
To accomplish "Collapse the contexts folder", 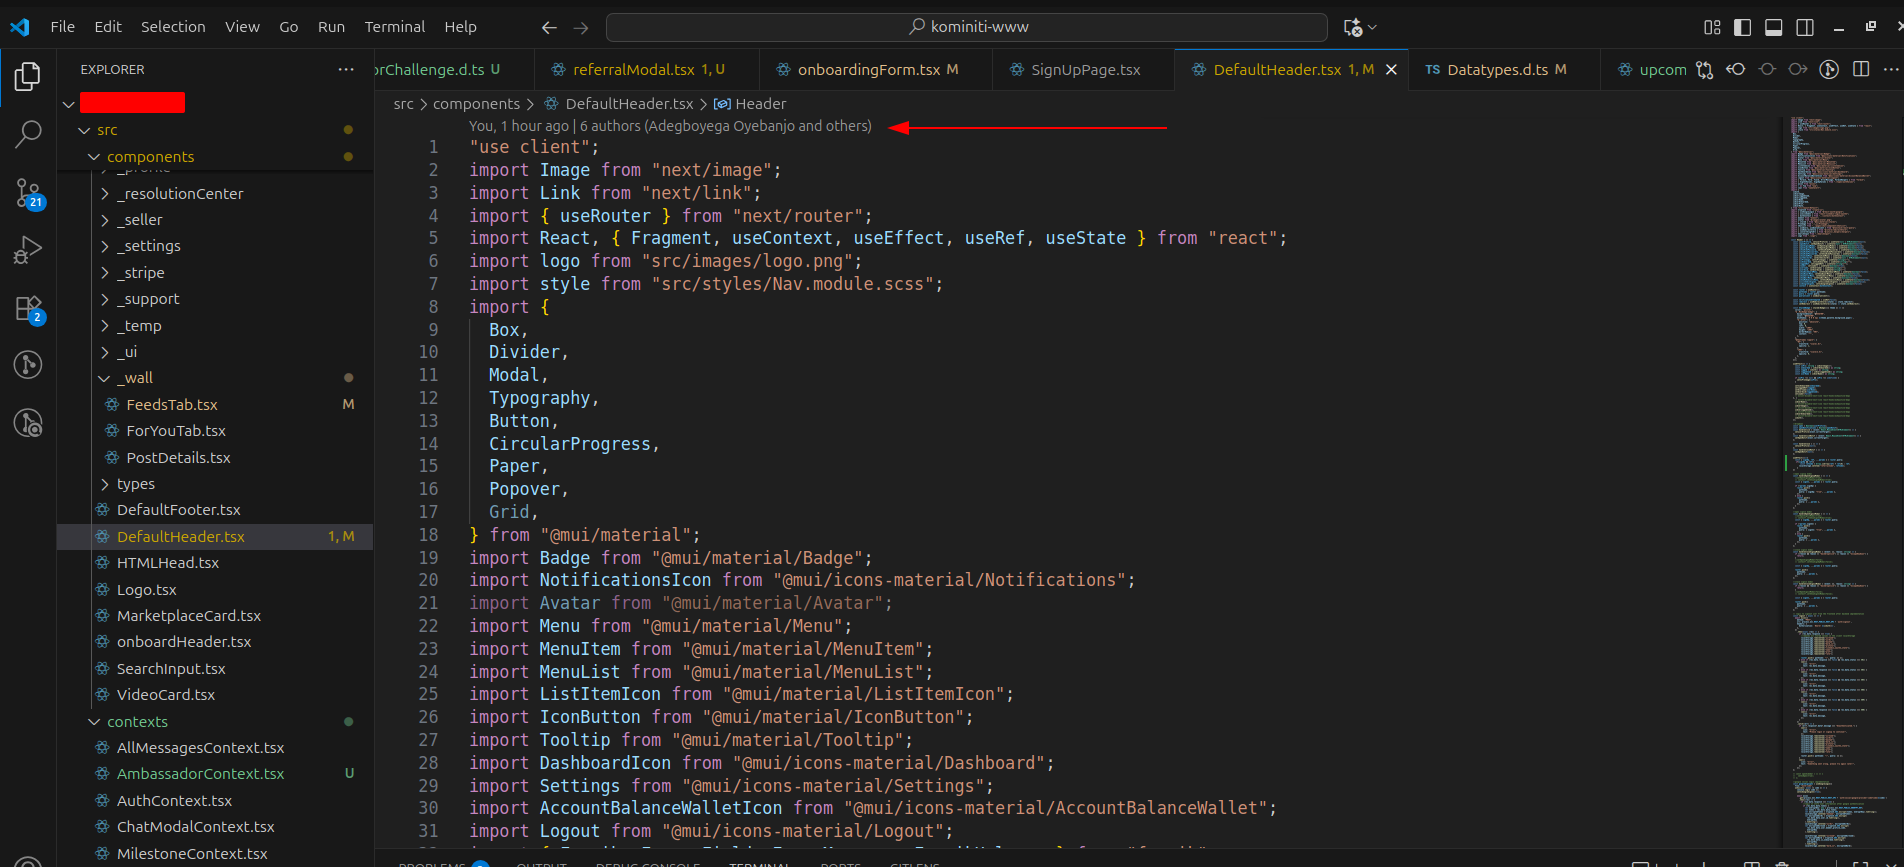I will [x=95, y=722].
